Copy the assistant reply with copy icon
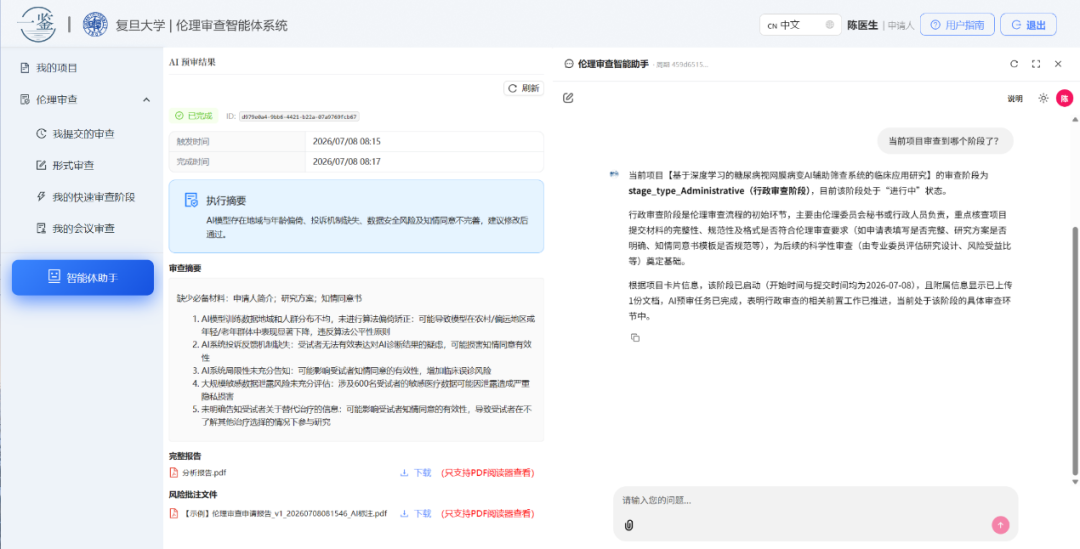This screenshot has height=549, width=1080. (634, 337)
